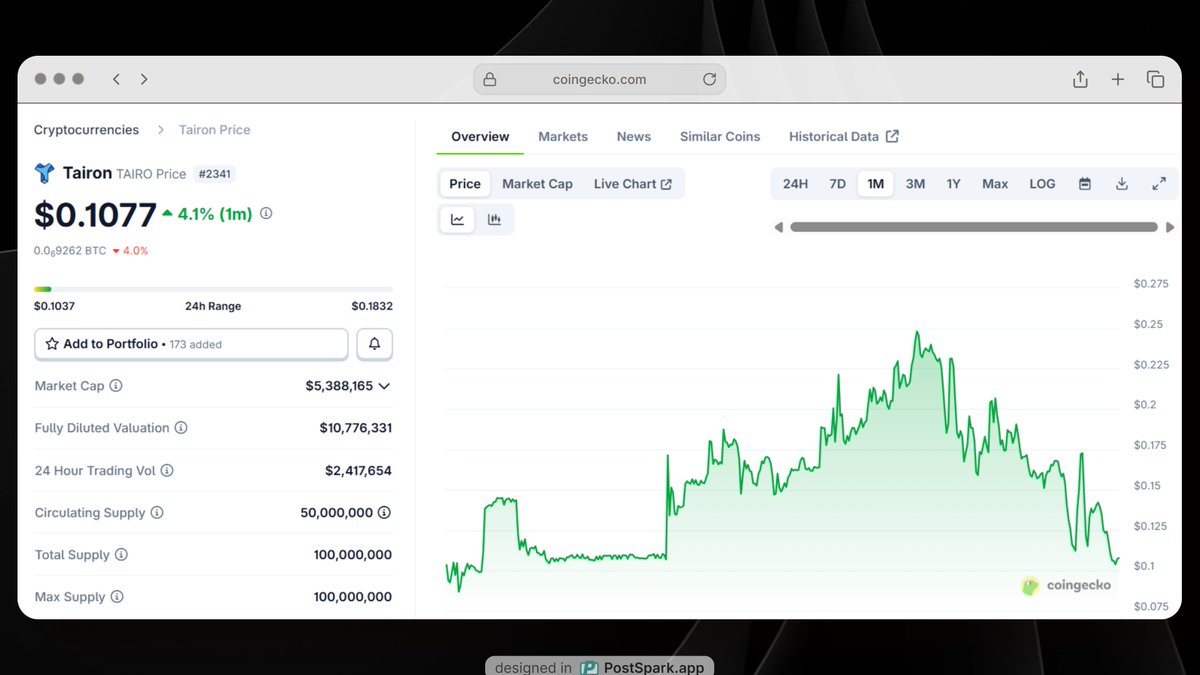Click the Cryptocurrencies breadcrumb link
Viewport: 1200px width, 675px height.
86,130
